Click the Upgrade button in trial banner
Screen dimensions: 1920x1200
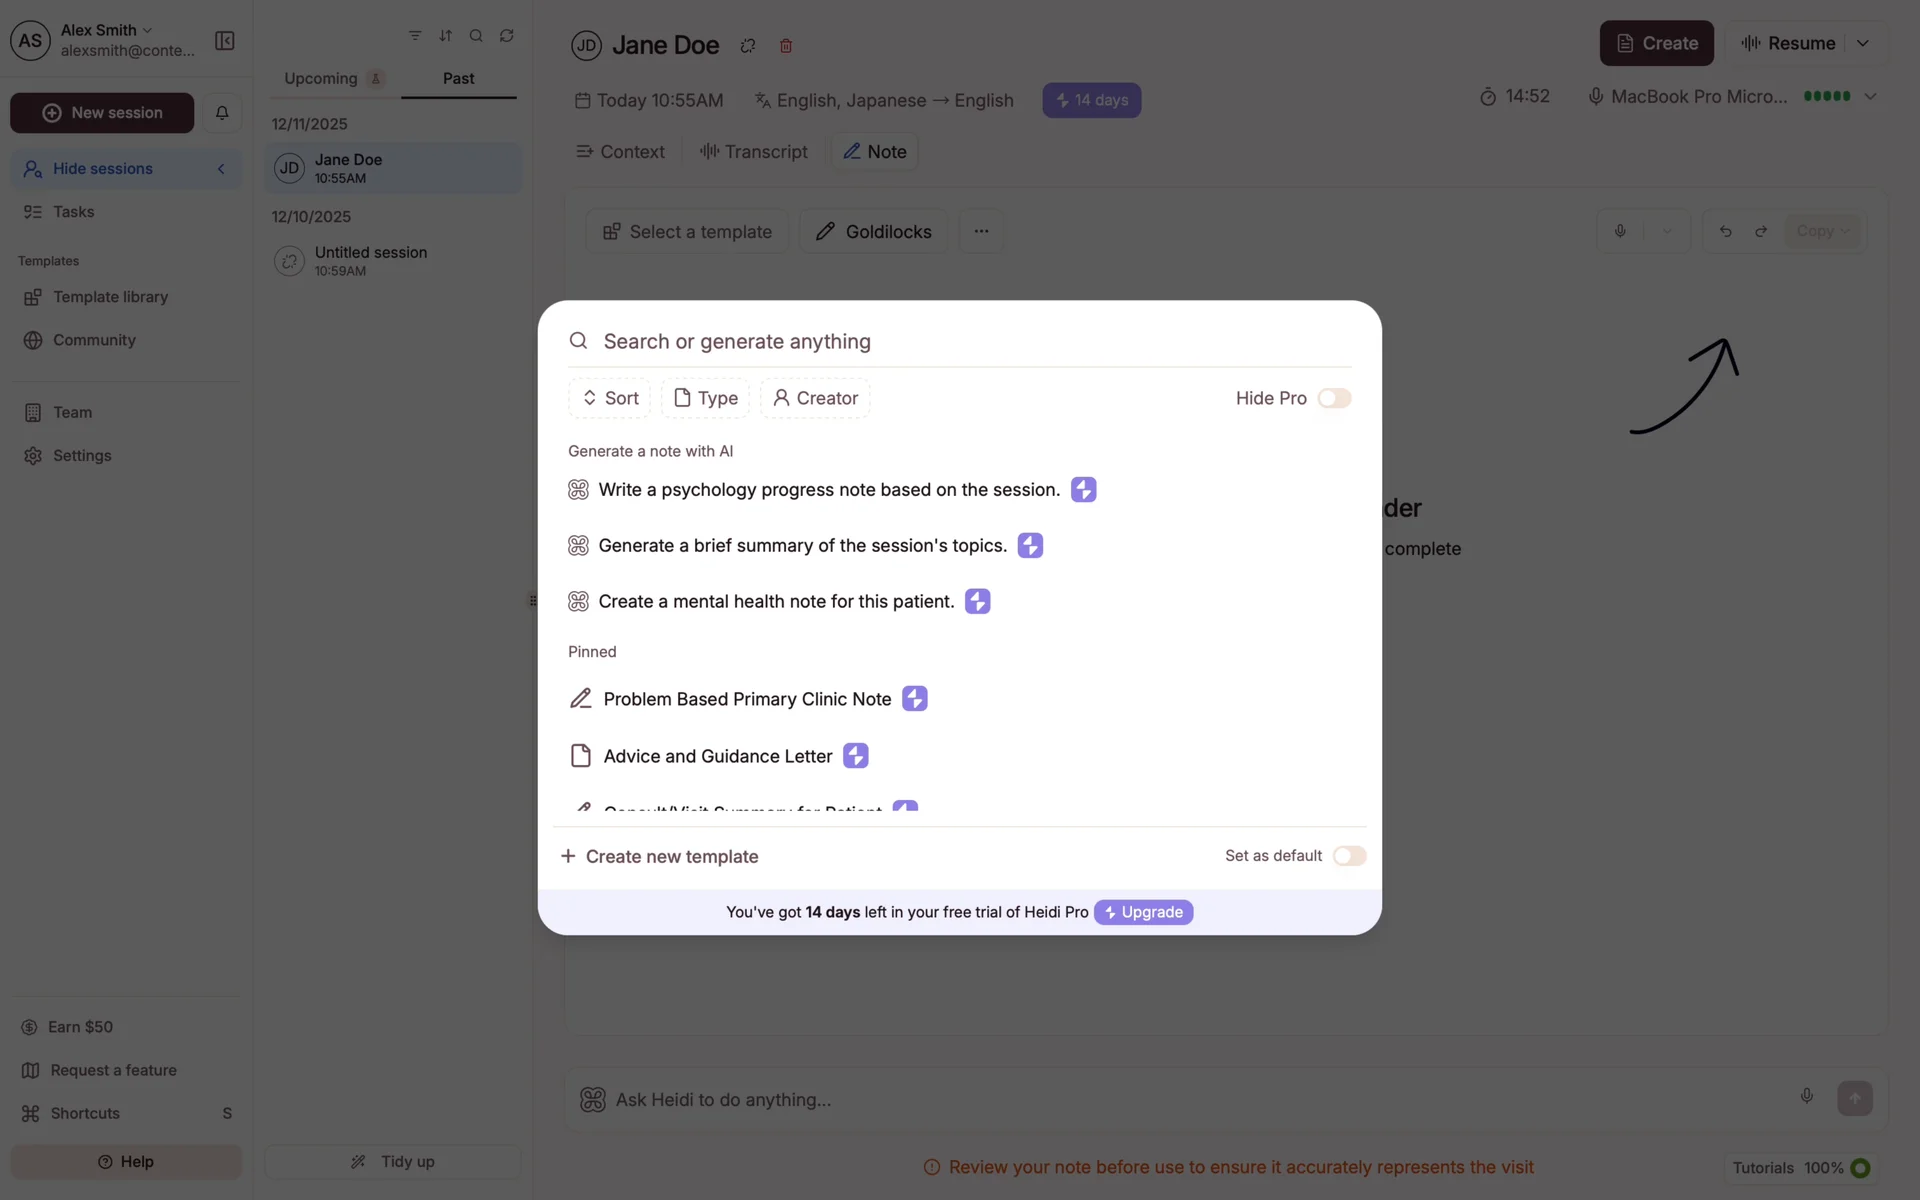1143,912
